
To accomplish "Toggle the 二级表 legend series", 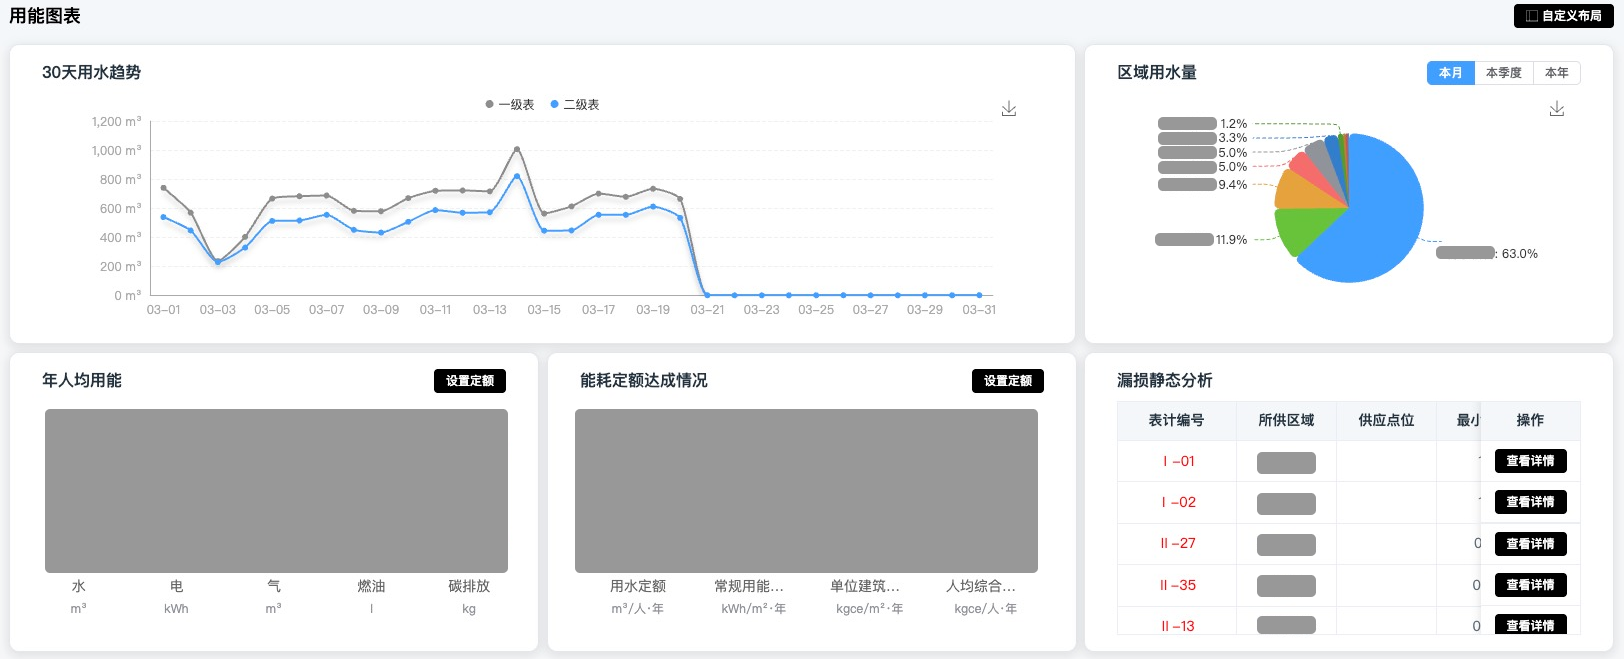I will click(575, 105).
